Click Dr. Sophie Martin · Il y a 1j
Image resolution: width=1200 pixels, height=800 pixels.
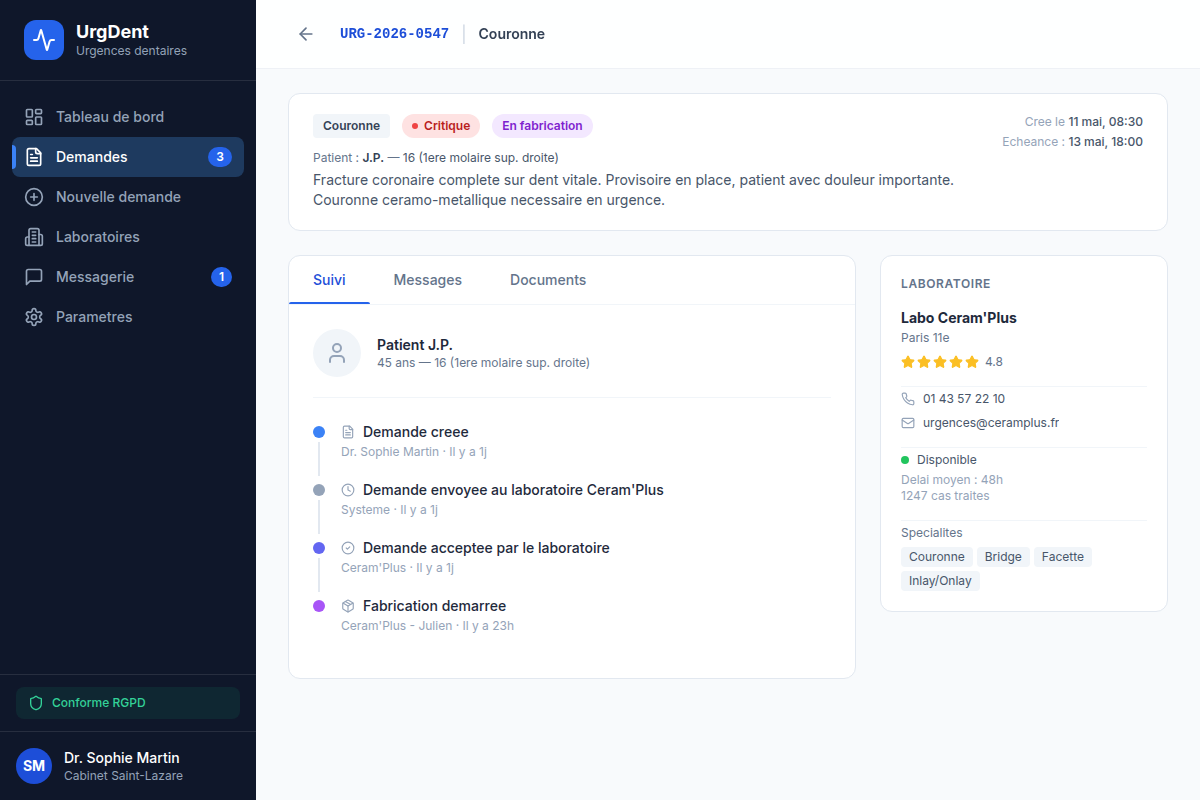[x=414, y=452]
